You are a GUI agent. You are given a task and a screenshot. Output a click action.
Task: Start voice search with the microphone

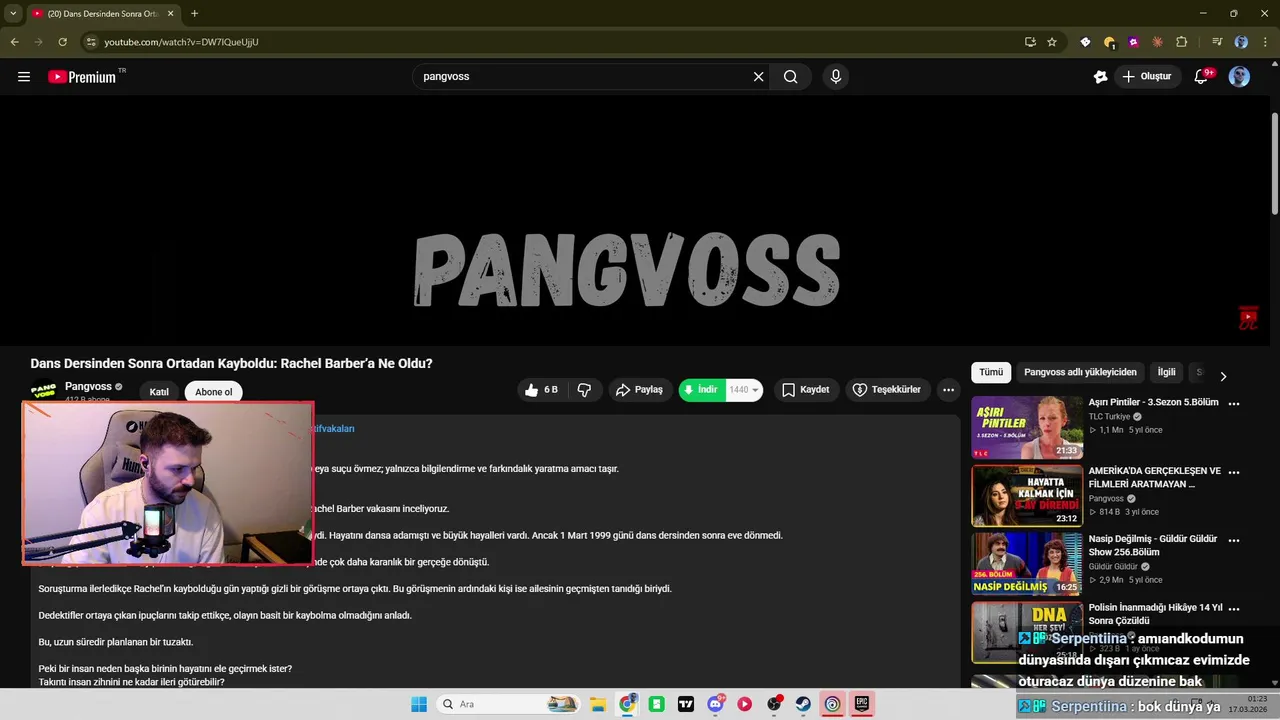[x=836, y=77]
